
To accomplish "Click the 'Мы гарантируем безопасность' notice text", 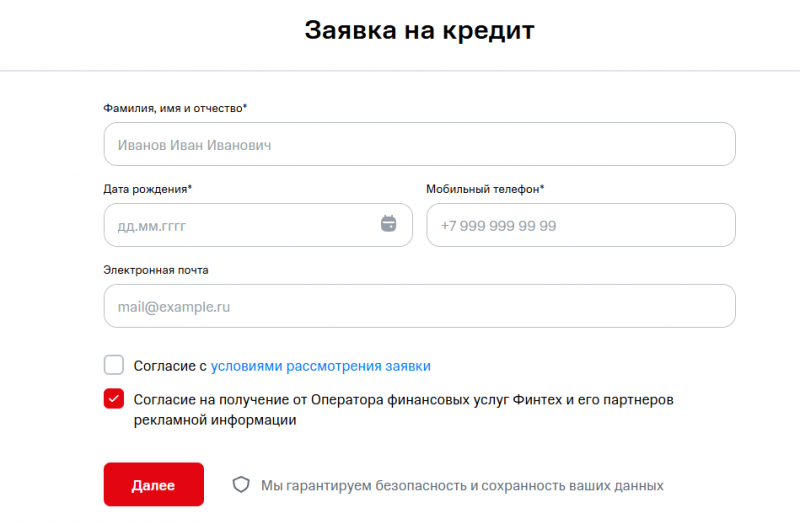I will pos(462,486).
